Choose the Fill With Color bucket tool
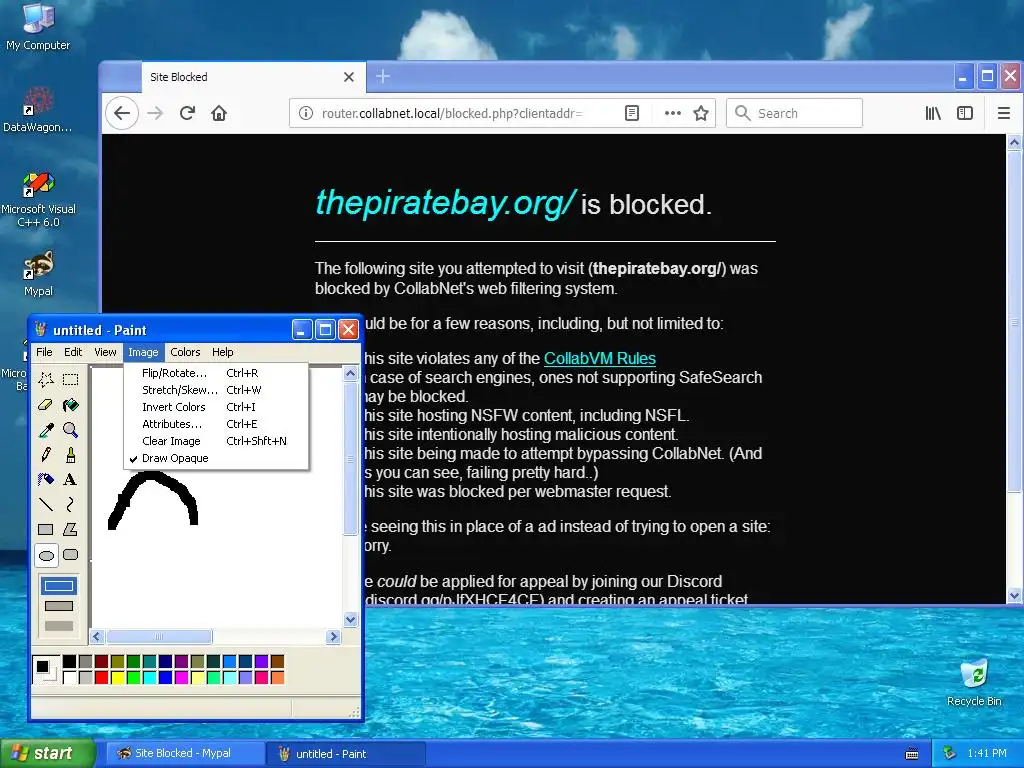Image resolution: width=1024 pixels, height=768 pixels. click(71, 405)
